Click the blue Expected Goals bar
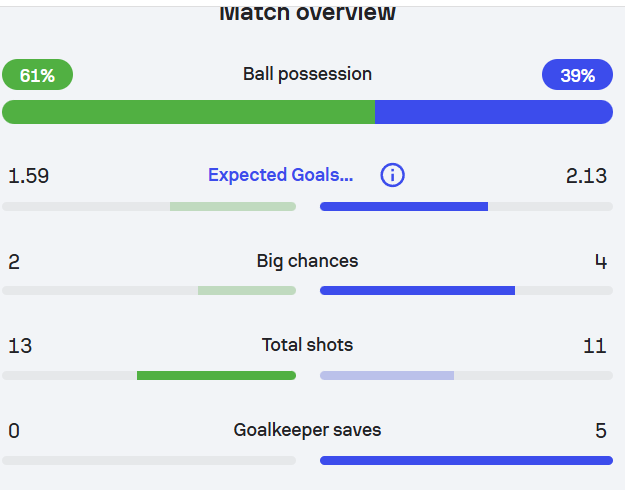Image resolution: width=625 pixels, height=490 pixels. click(404, 207)
